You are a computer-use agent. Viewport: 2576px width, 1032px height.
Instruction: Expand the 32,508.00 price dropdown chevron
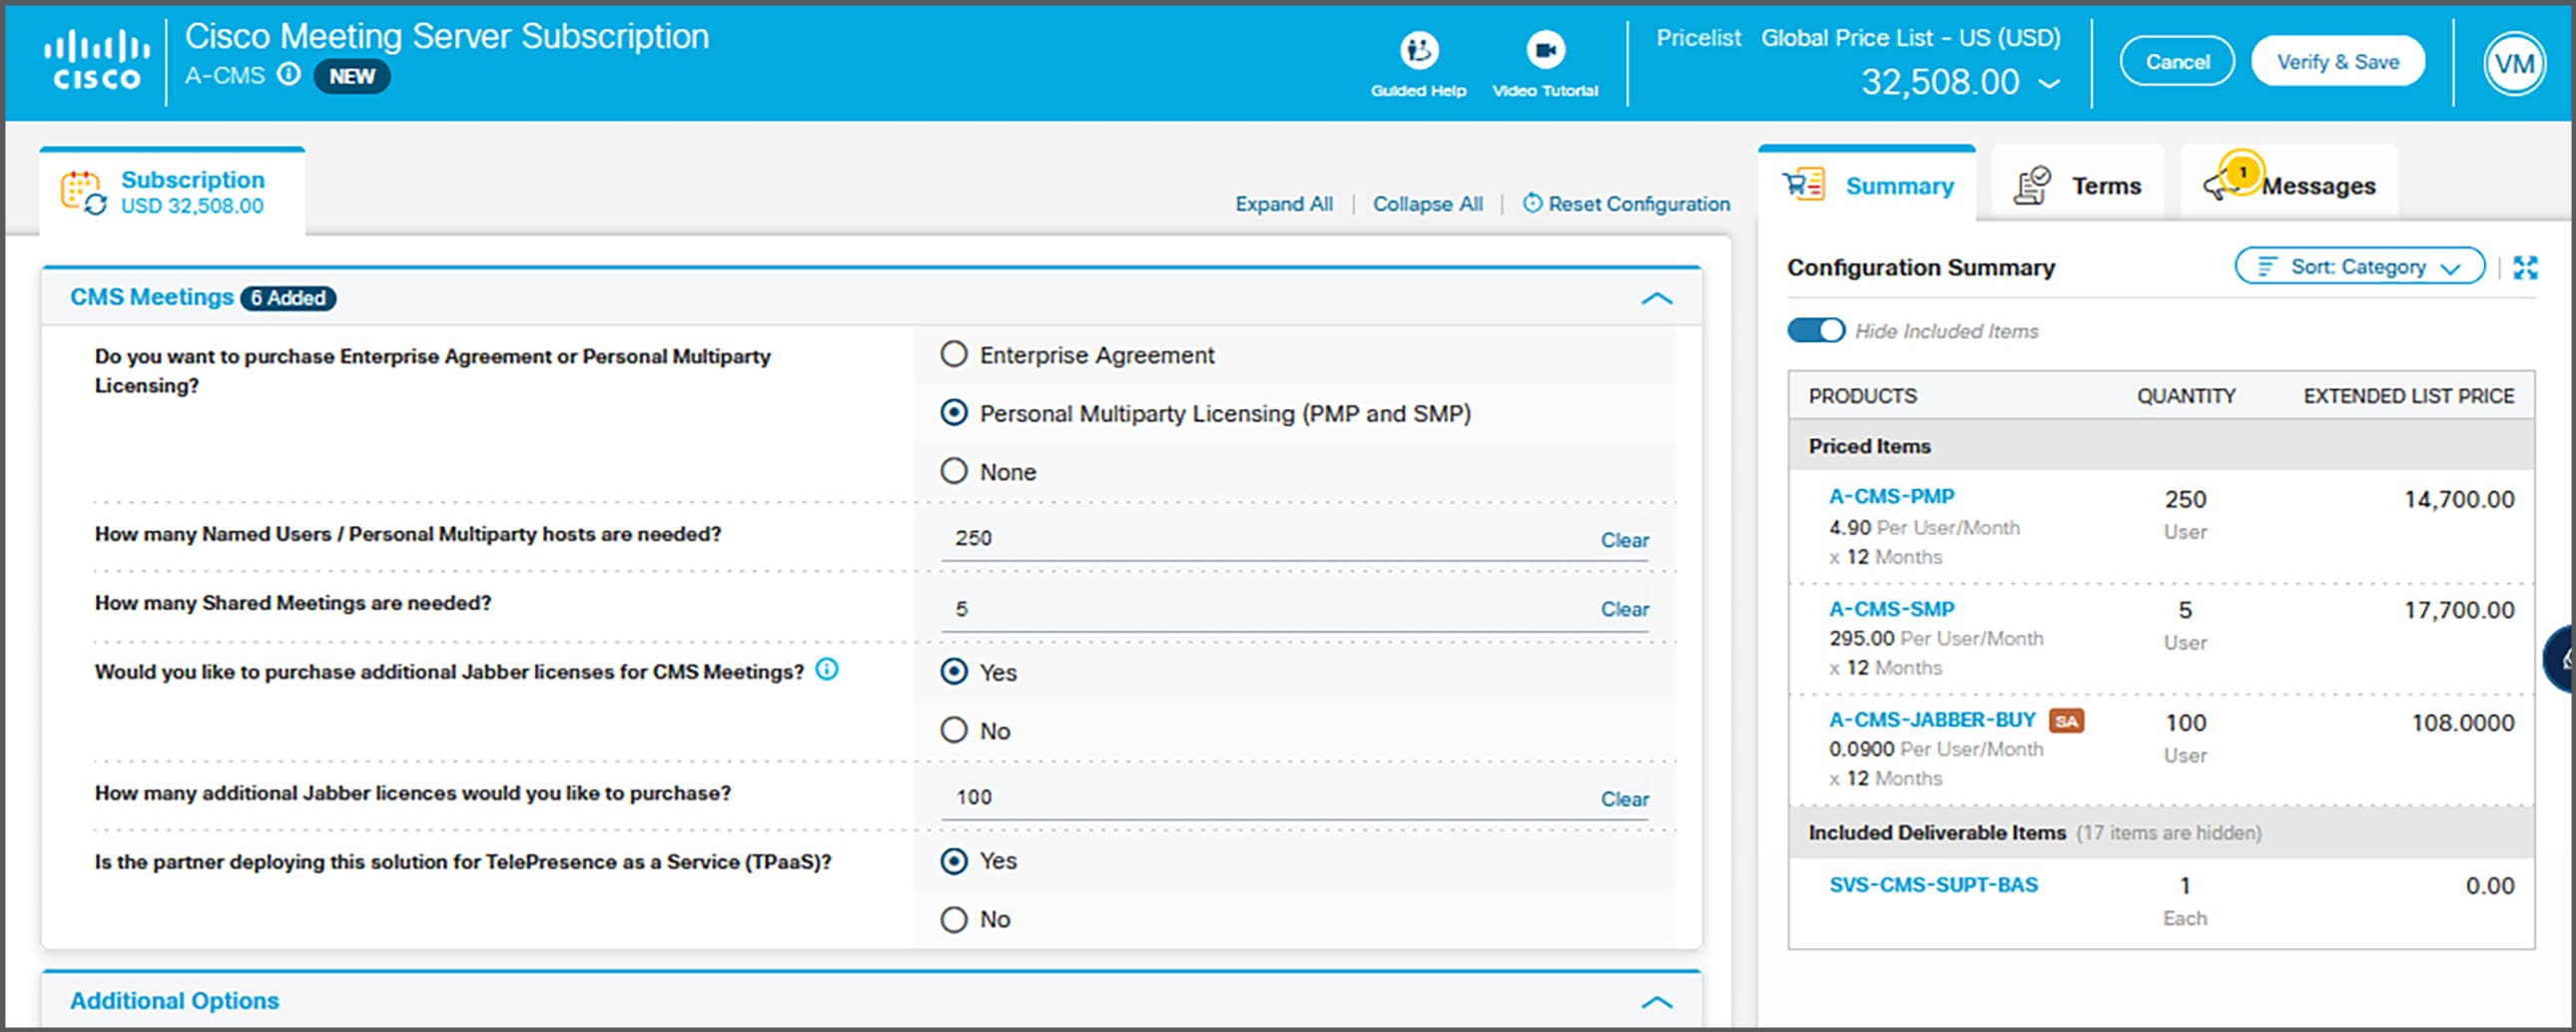pos(2049,83)
